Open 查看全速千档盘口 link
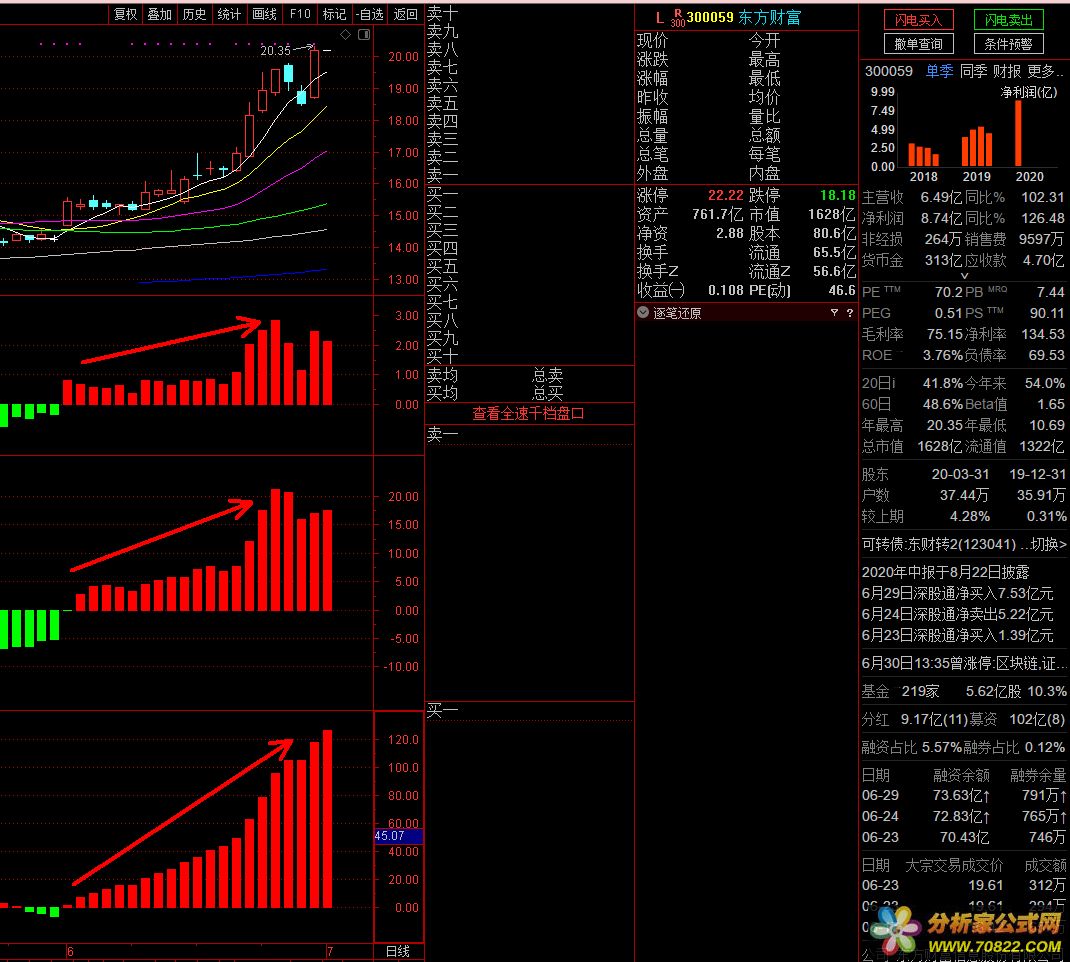 coord(528,414)
